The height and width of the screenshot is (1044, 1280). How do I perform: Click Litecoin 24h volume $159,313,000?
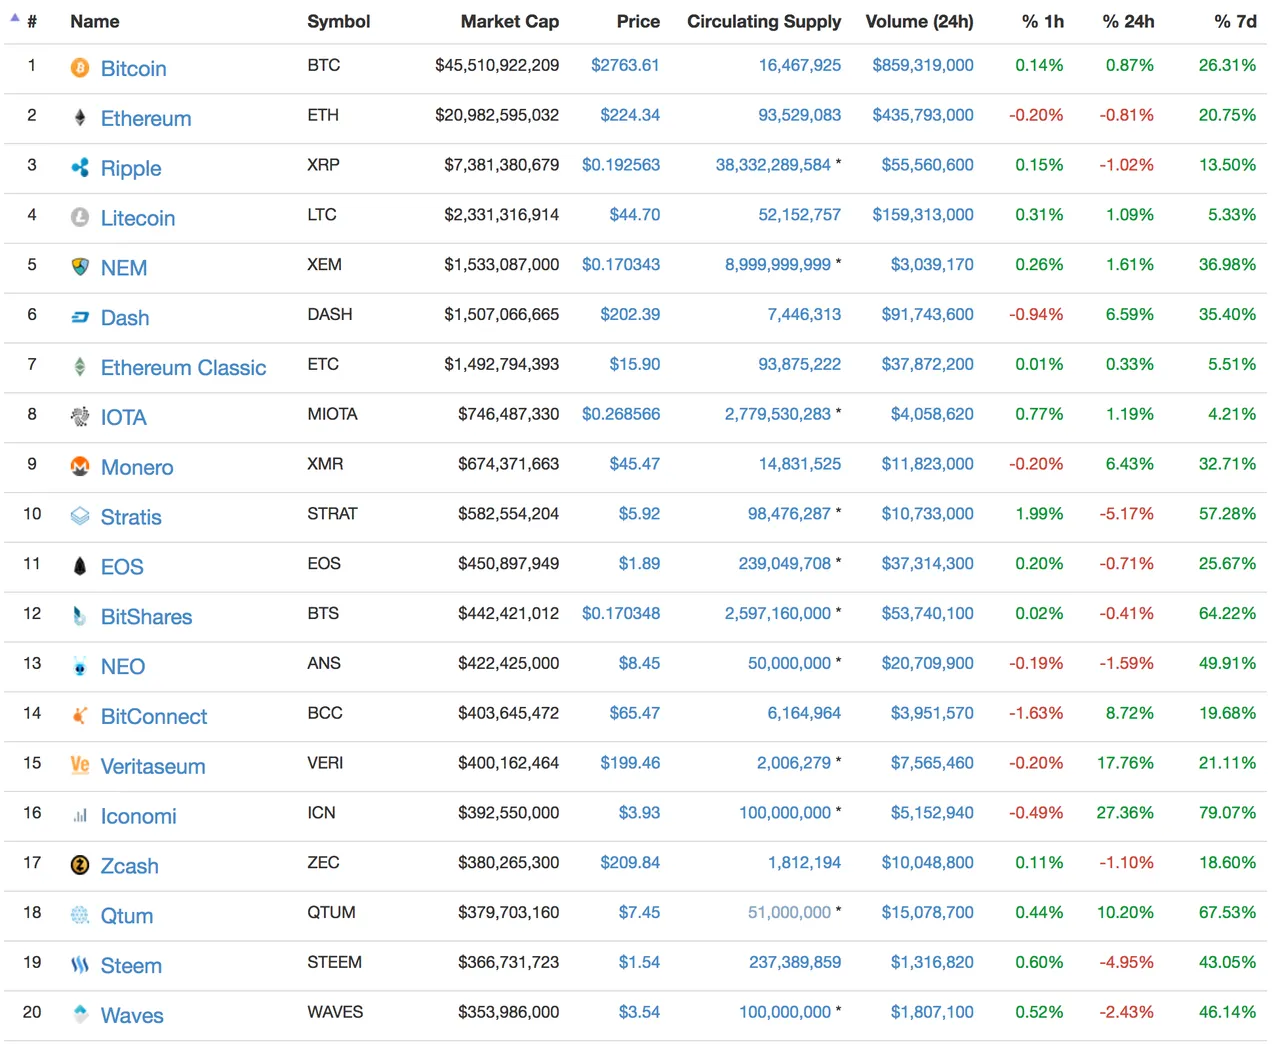click(923, 214)
